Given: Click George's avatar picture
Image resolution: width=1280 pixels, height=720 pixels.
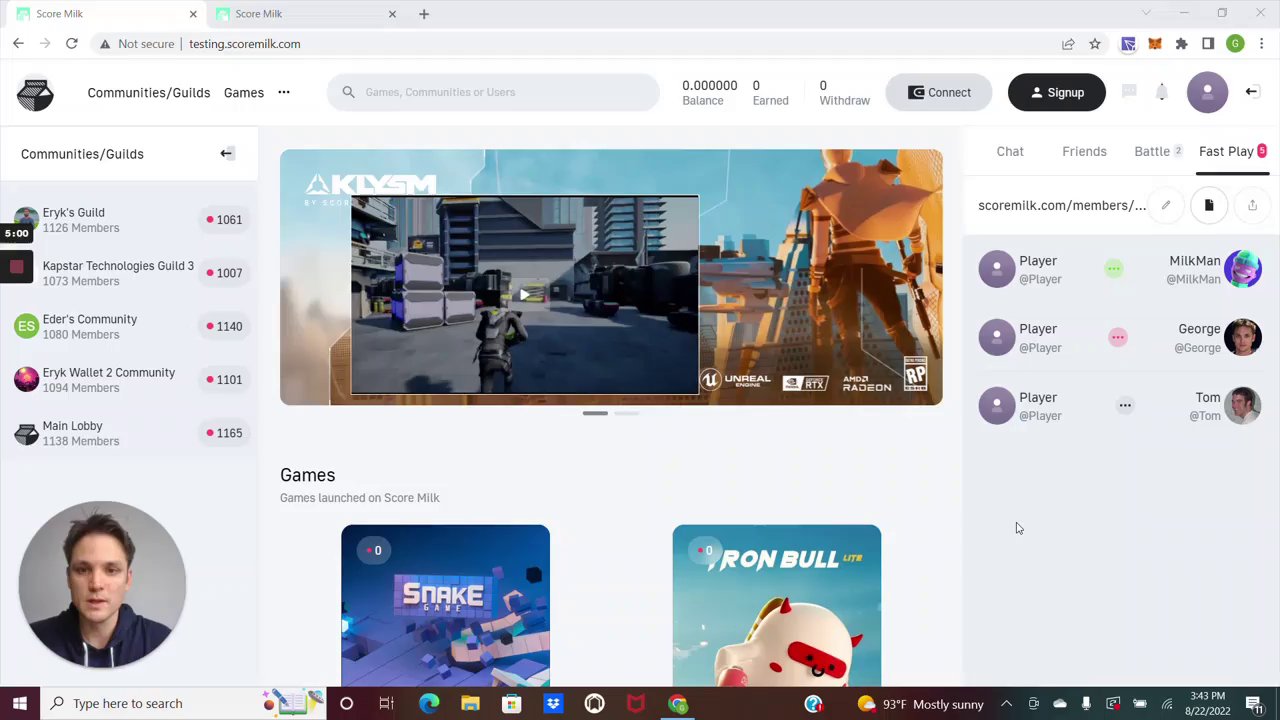Looking at the screenshot, I should pos(1243,337).
